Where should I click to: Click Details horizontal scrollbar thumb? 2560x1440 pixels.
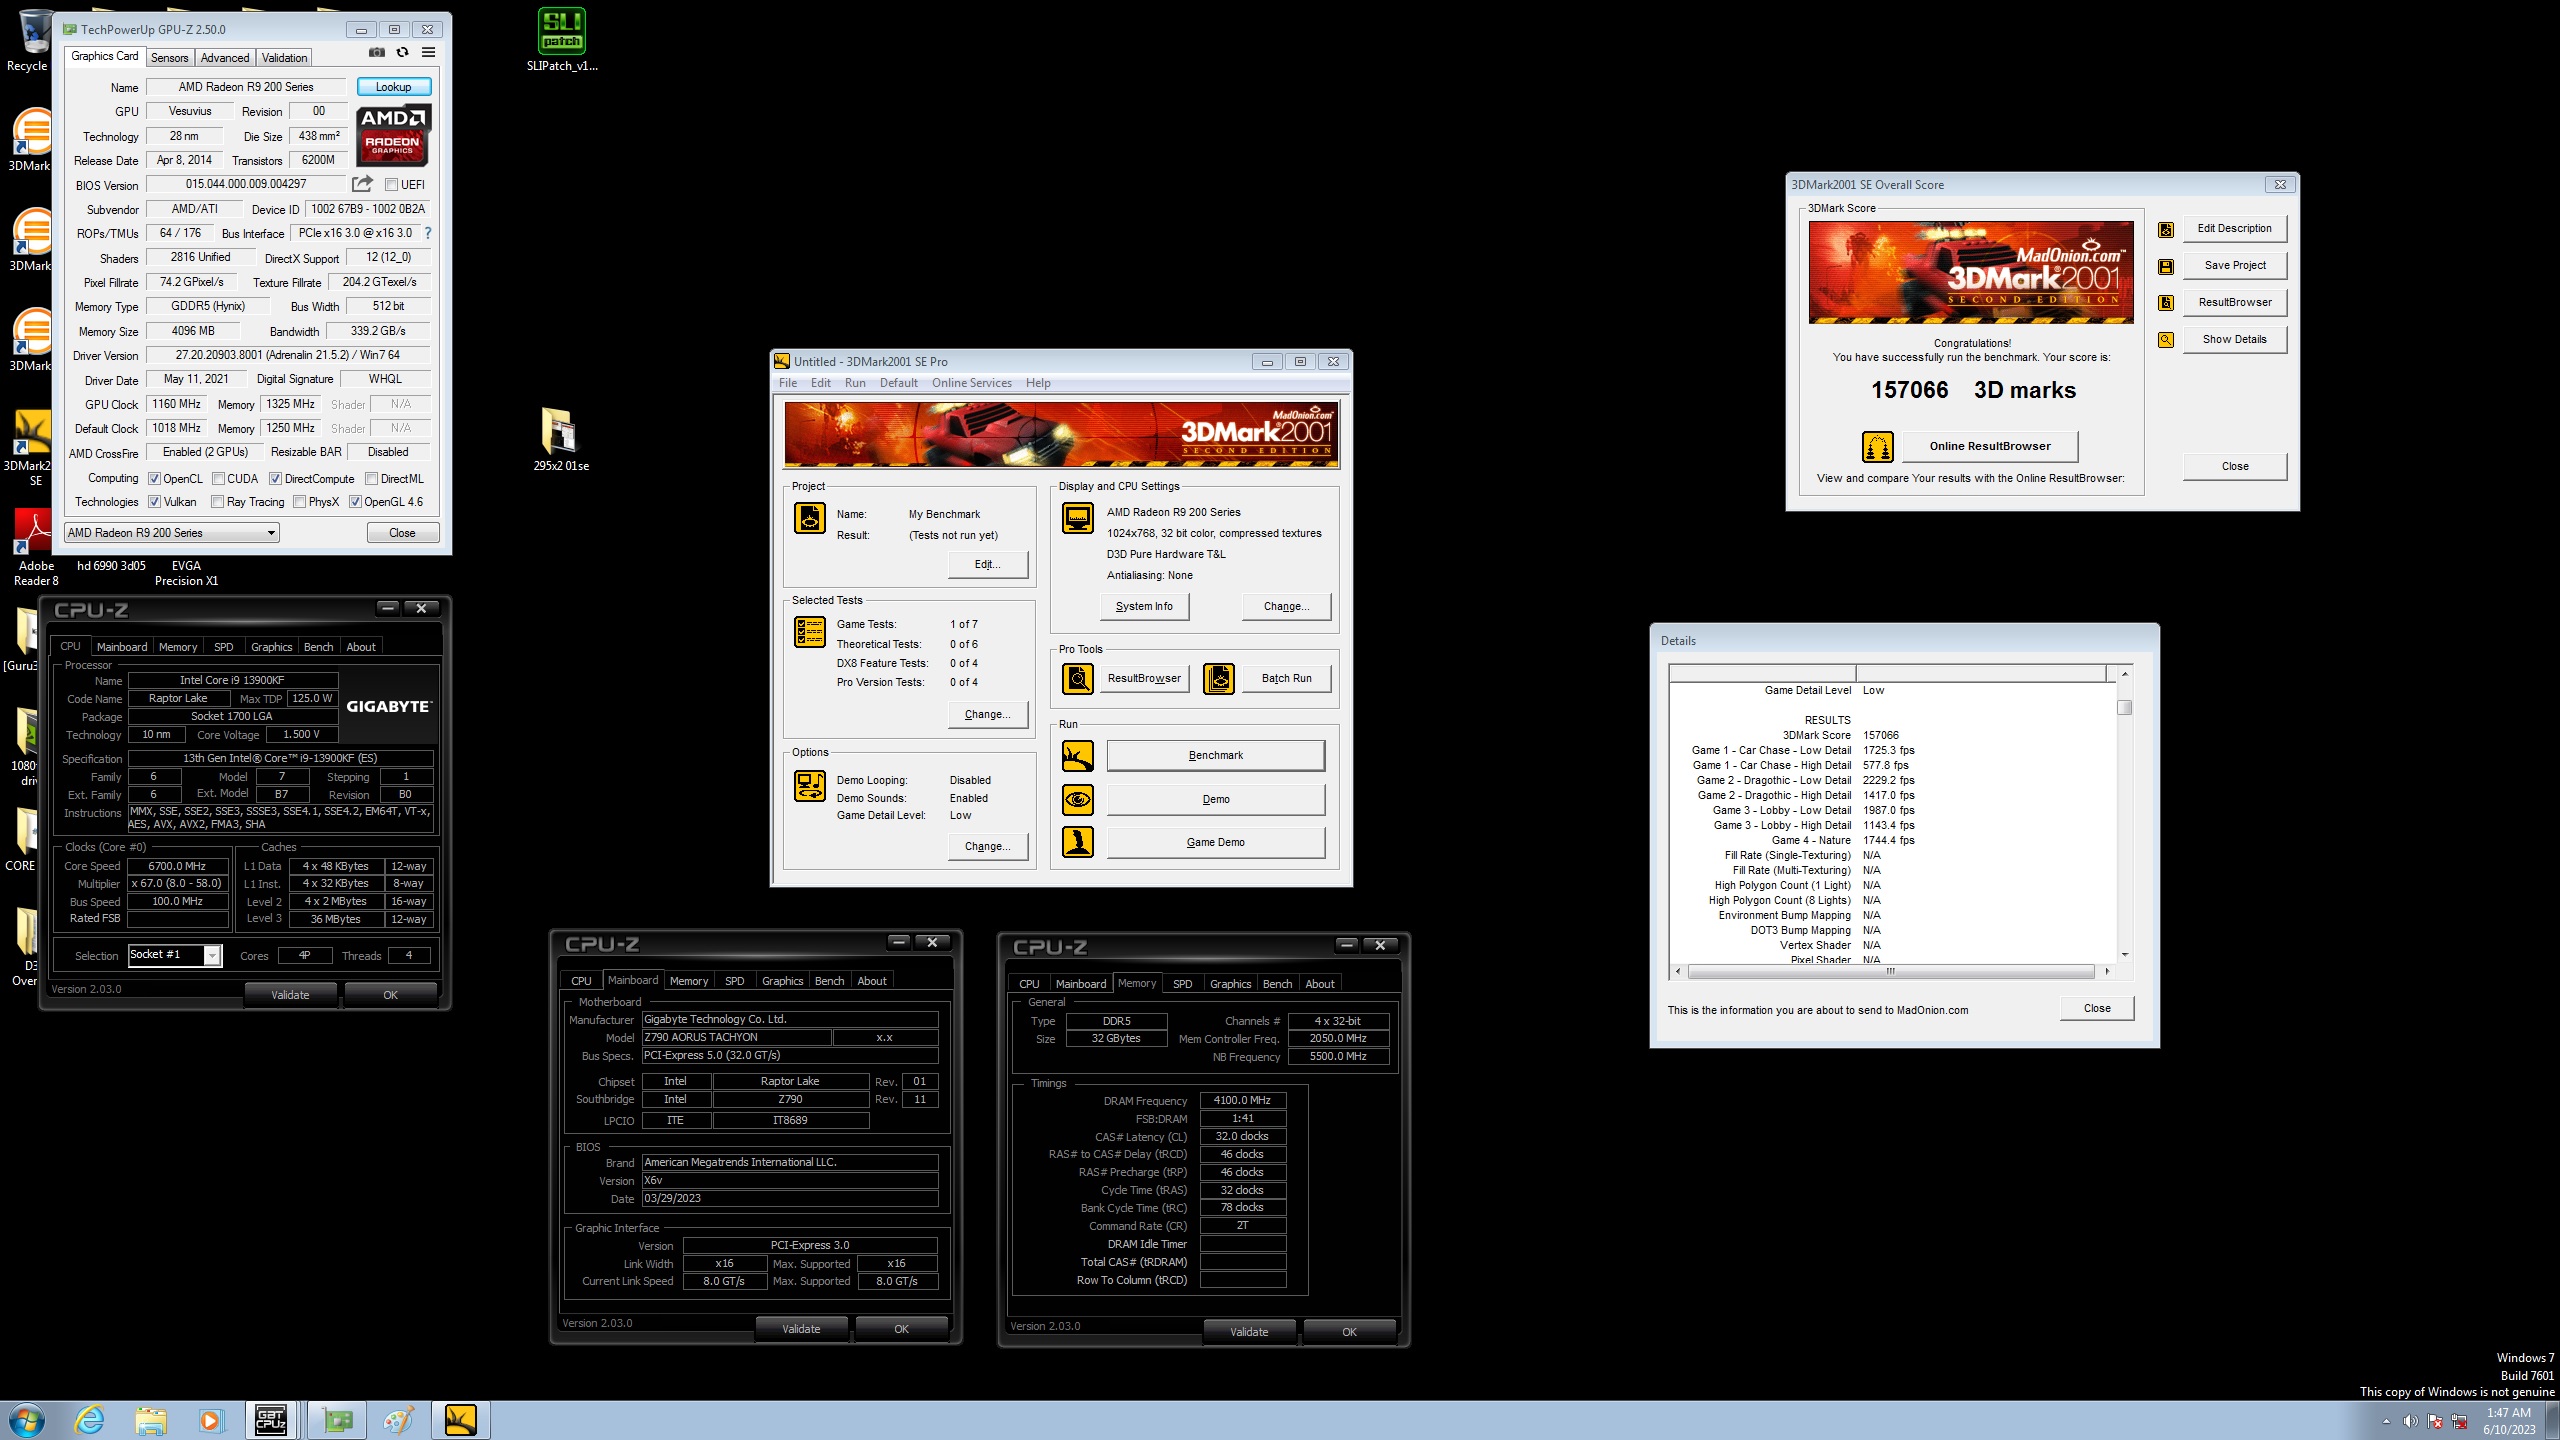pos(1890,972)
